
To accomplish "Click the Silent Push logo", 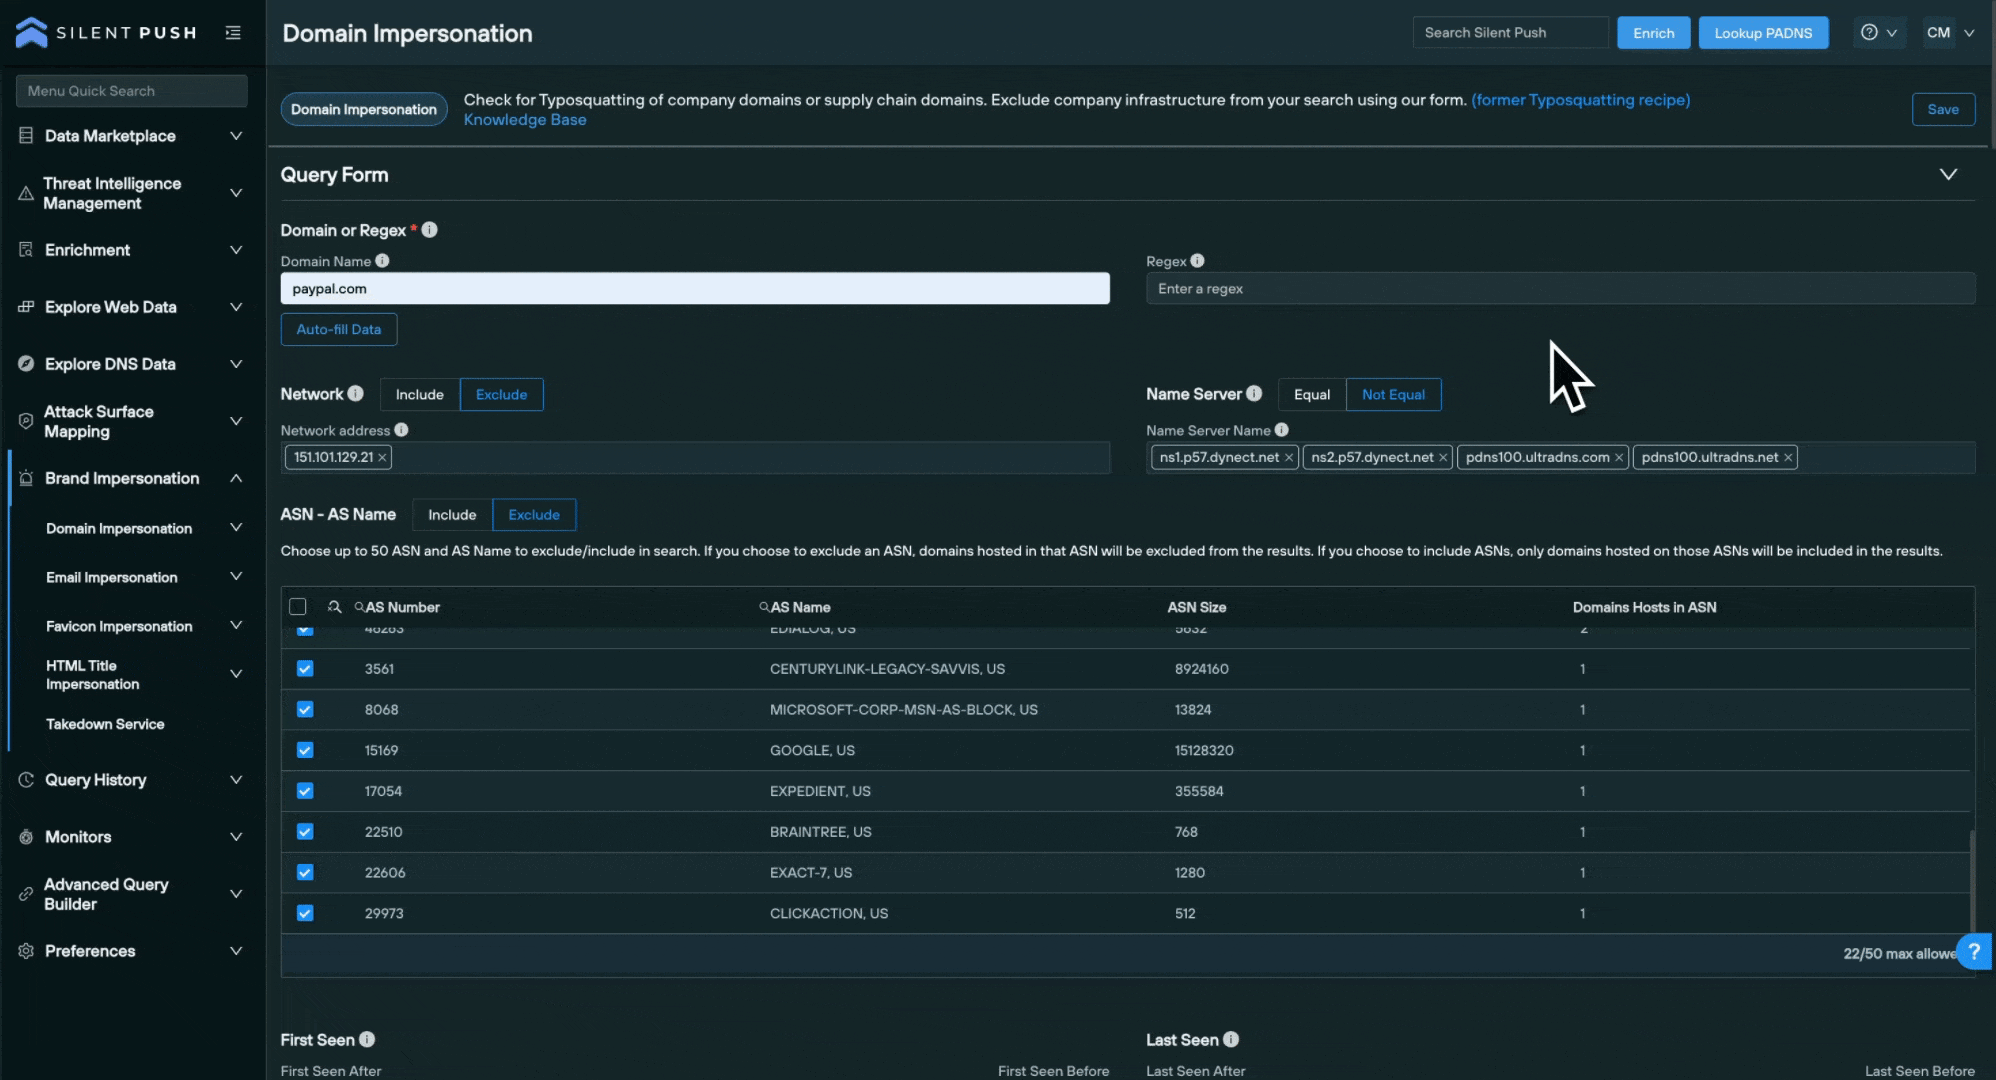I will tap(106, 32).
